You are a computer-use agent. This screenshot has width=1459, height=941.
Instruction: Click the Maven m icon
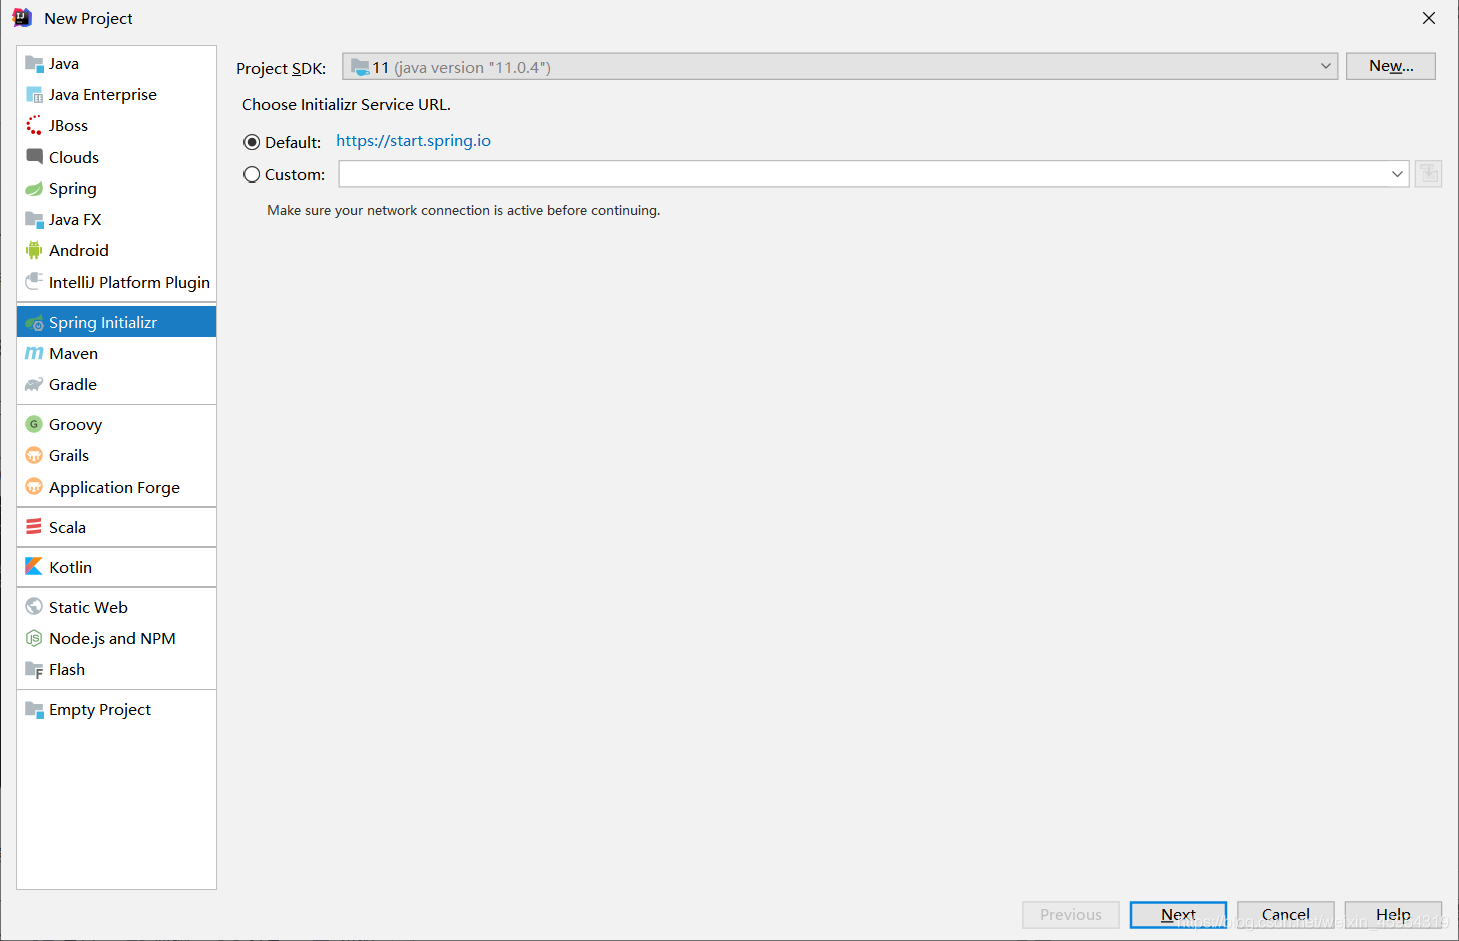click(x=34, y=354)
